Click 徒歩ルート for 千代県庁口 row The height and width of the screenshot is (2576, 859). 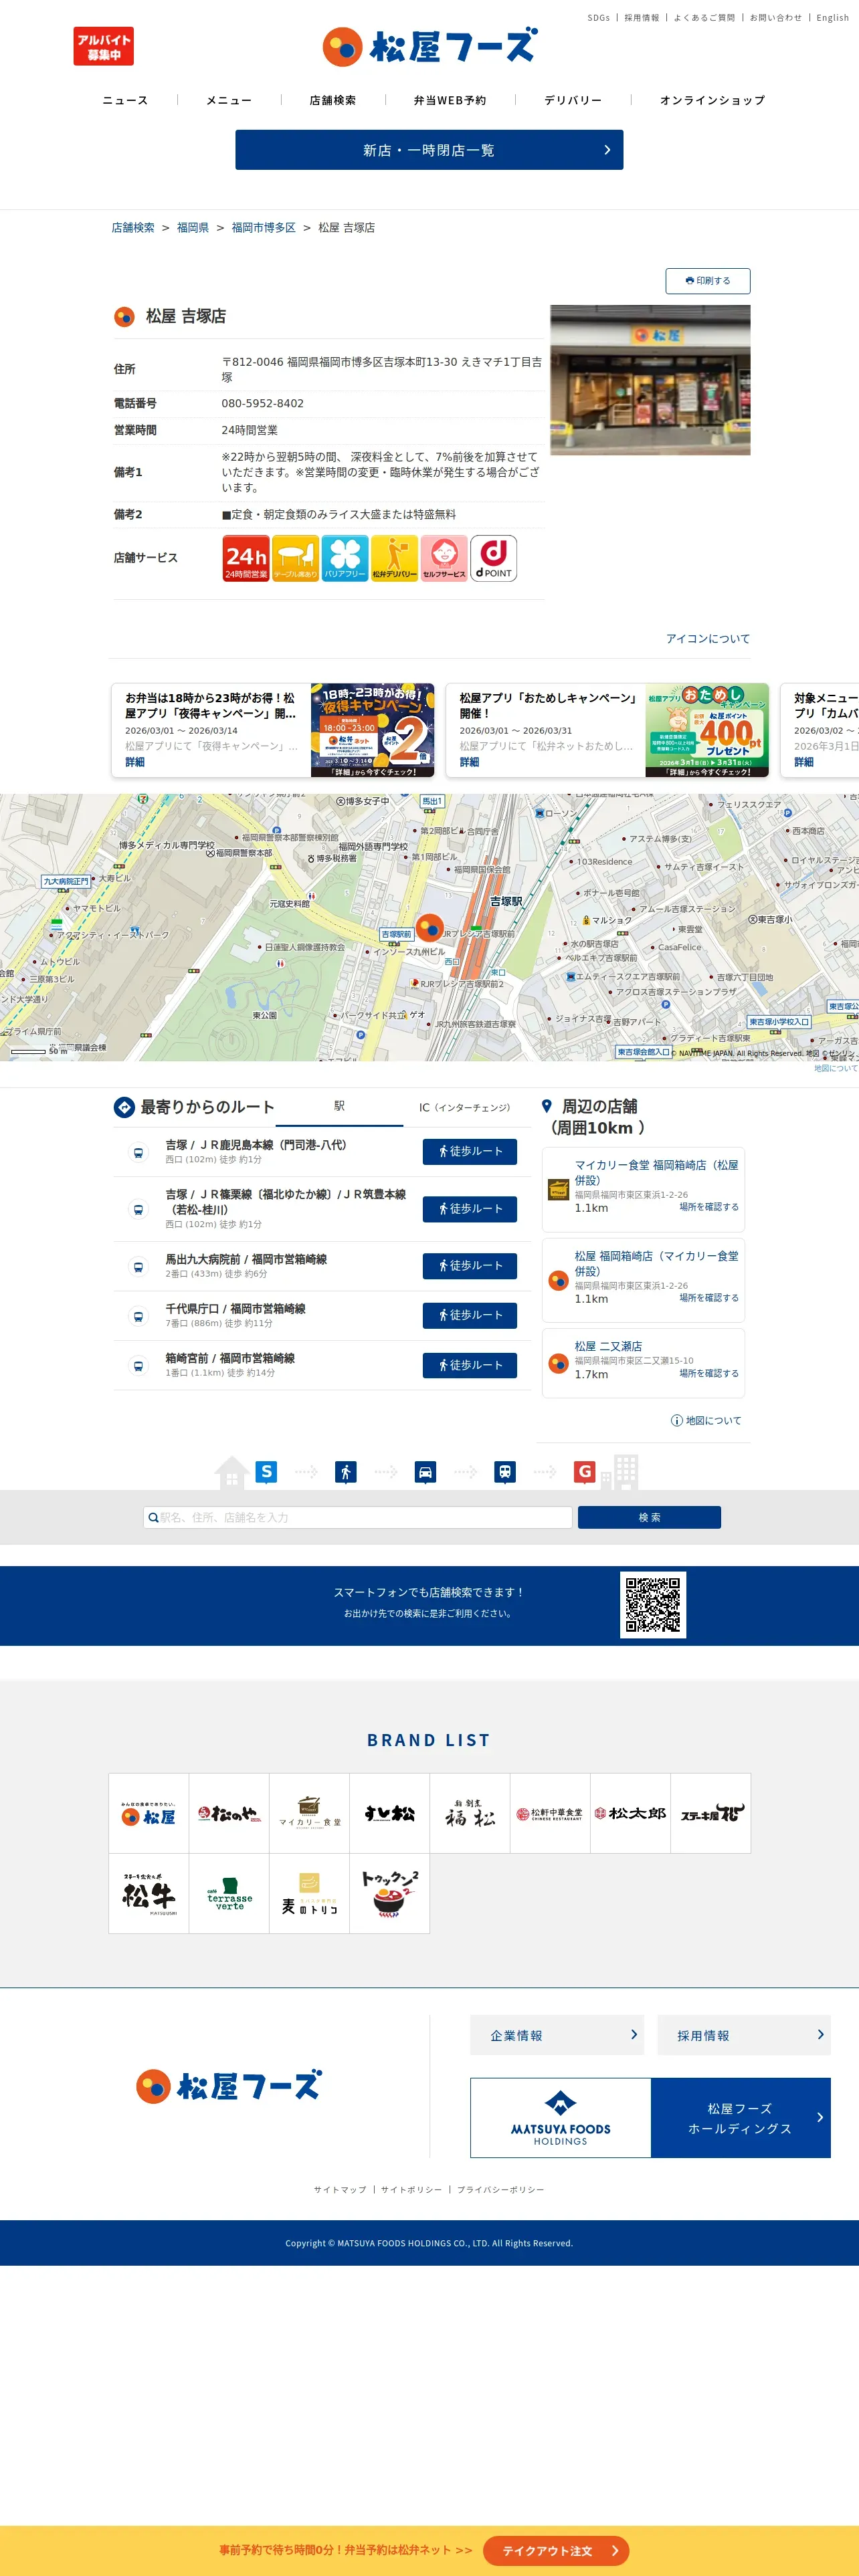[x=470, y=1315]
